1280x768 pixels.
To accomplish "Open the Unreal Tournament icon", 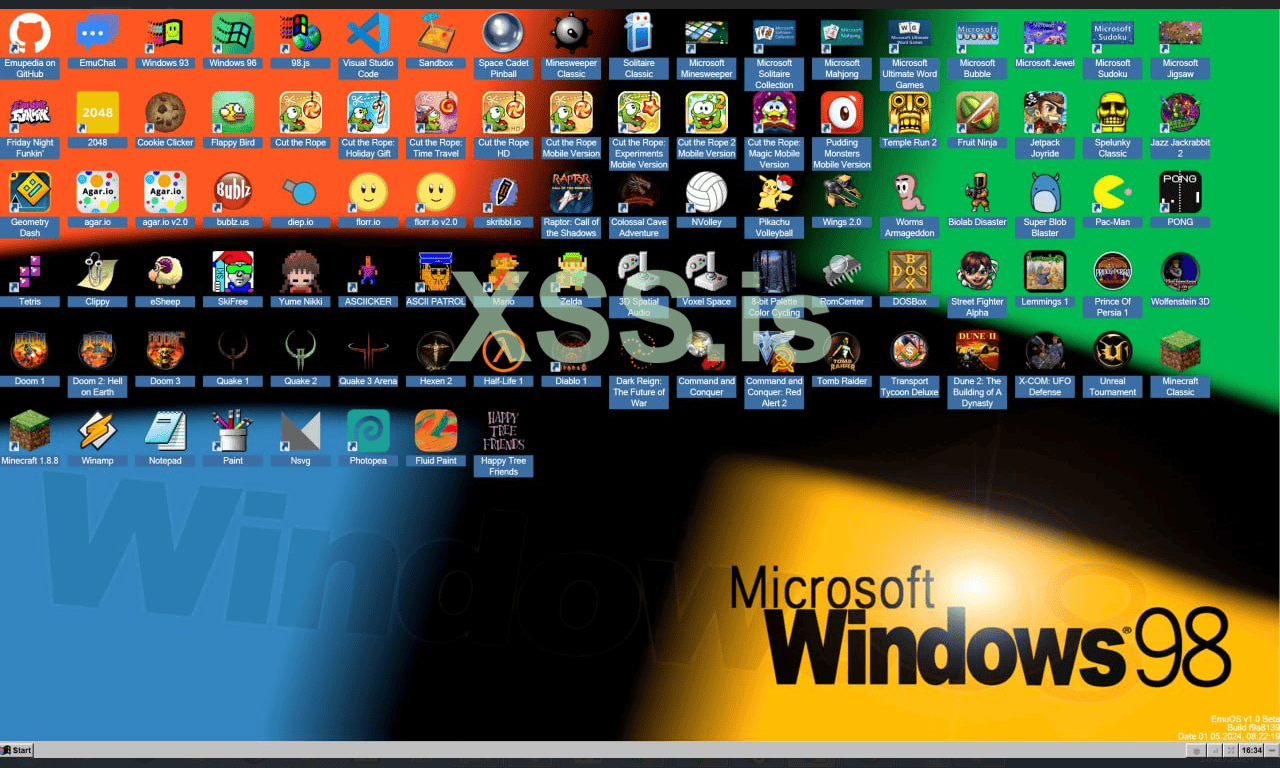I will click(x=1113, y=351).
